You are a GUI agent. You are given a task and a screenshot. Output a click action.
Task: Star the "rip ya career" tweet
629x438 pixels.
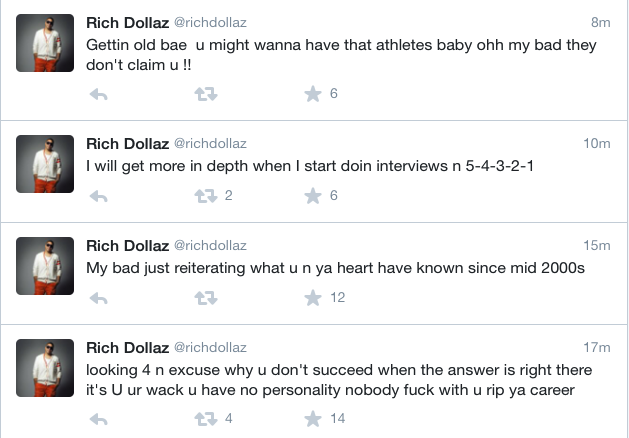[x=312, y=419]
